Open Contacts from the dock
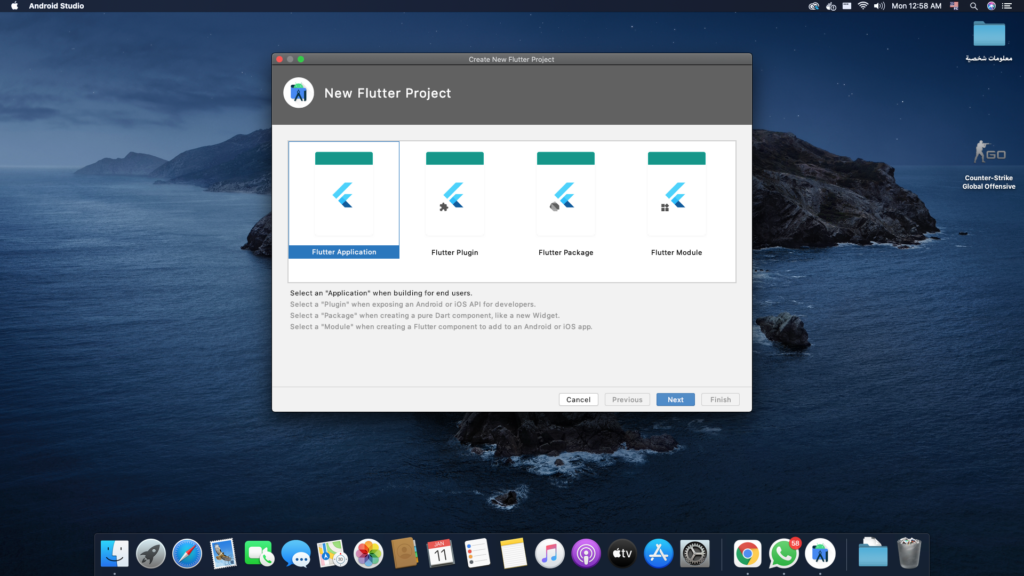Screen dimensions: 1024x576 pos(404,554)
